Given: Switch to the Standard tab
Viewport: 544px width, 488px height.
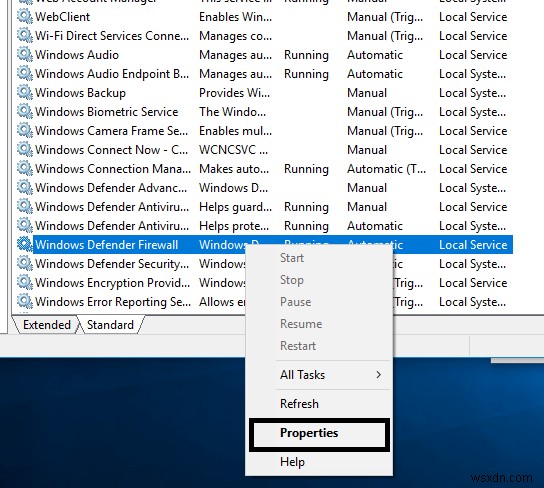Looking at the screenshot, I should coord(110,325).
